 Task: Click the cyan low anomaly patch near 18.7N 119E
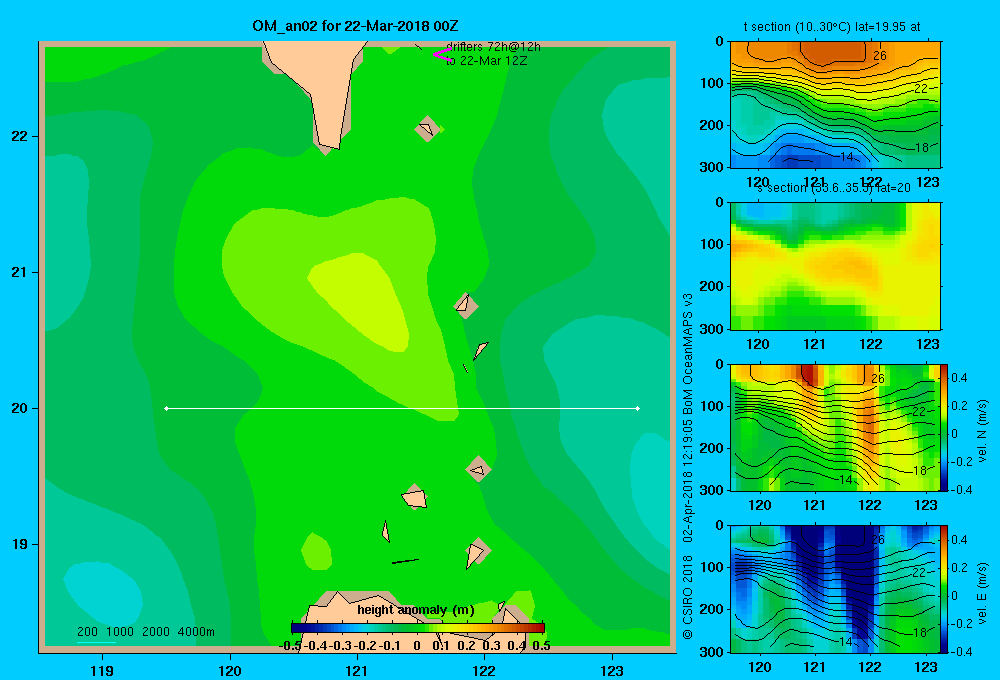[x=102, y=593]
